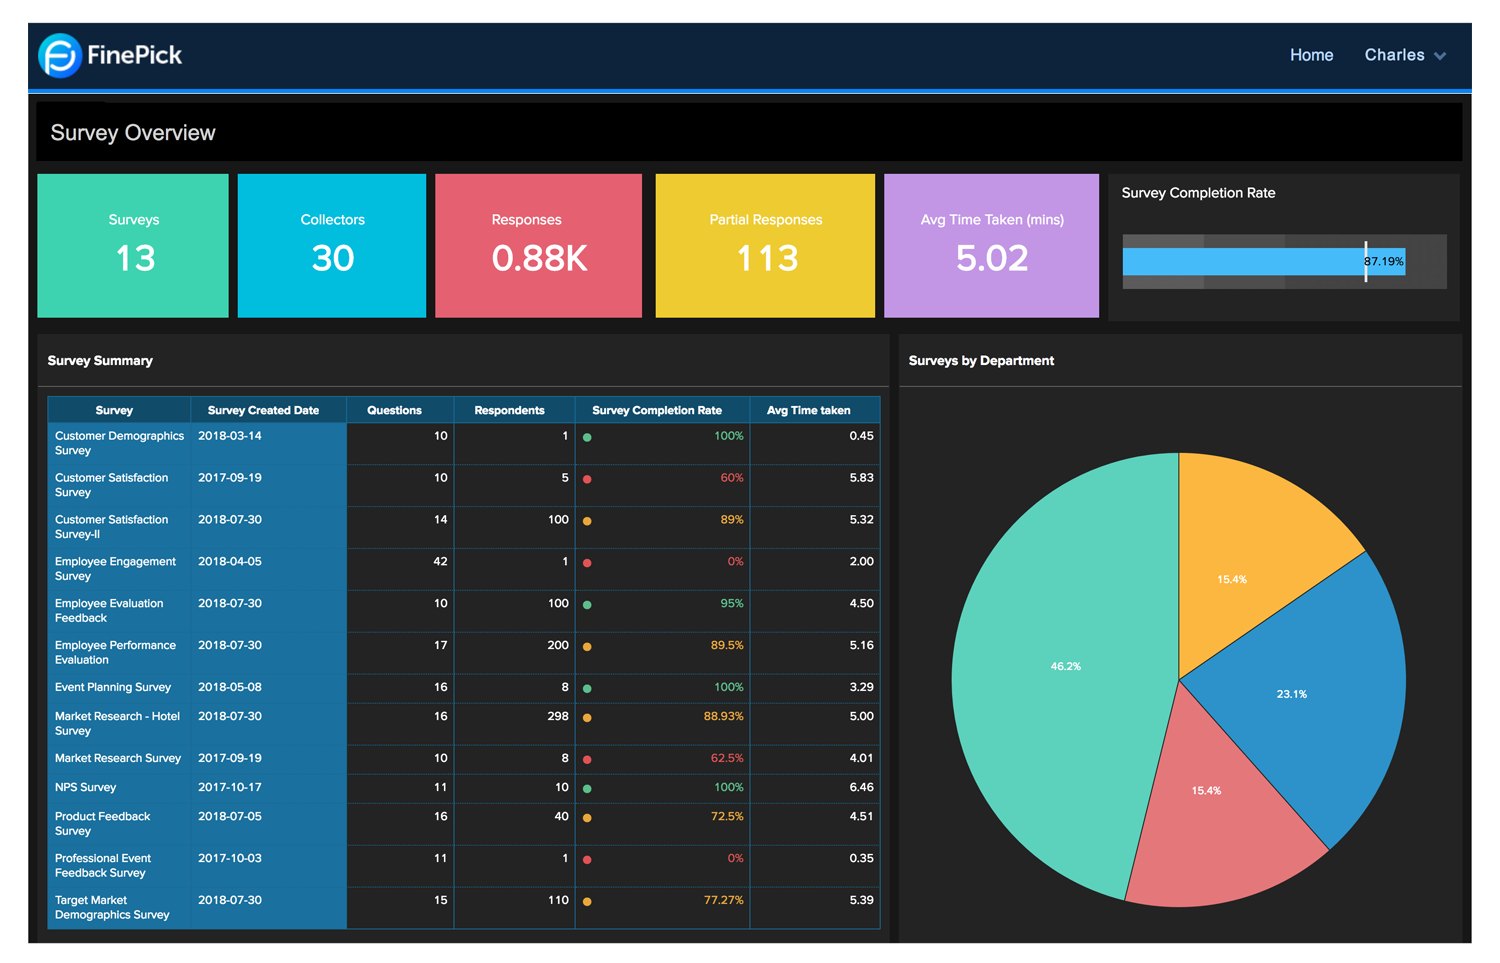Click the red status dot for Customer Satisfaction Survey

click(x=587, y=478)
